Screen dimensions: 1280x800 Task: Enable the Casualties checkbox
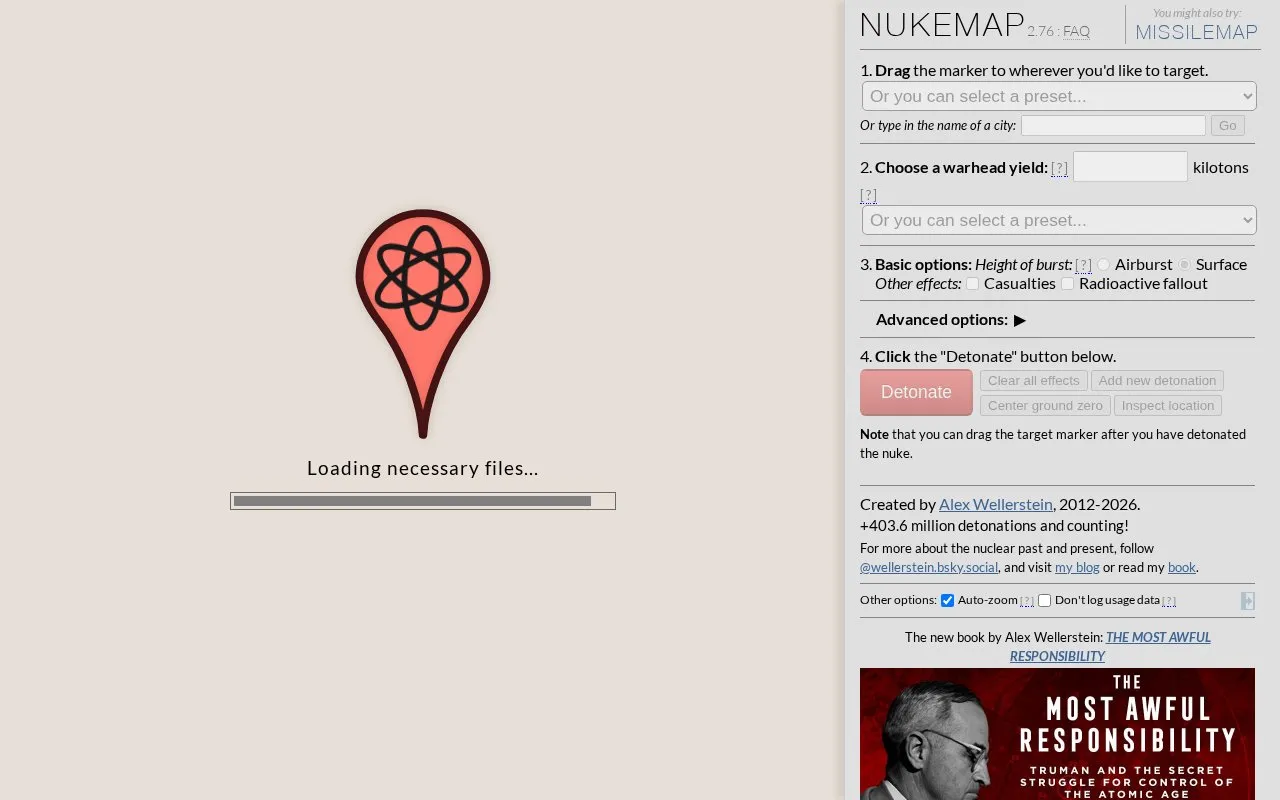point(972,284)
